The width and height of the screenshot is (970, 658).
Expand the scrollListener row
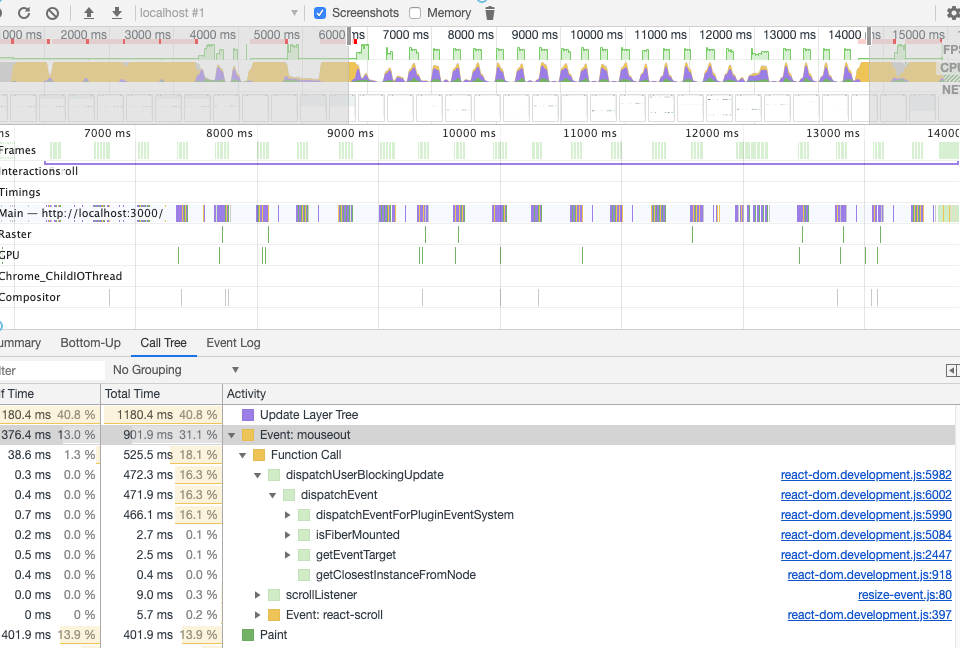pyautogui.click(x=257, y=595)
